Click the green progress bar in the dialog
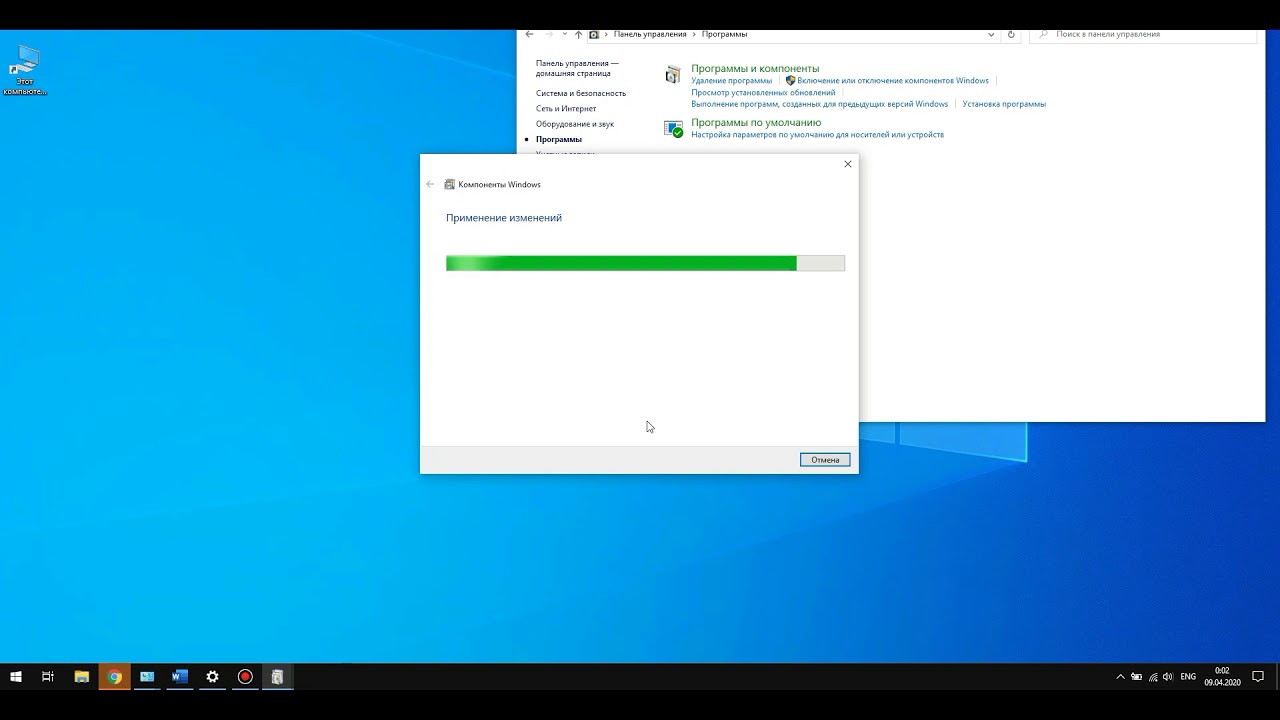Image resolution: width=1280 pixels, height=720 pixels. tap(645, 263)
